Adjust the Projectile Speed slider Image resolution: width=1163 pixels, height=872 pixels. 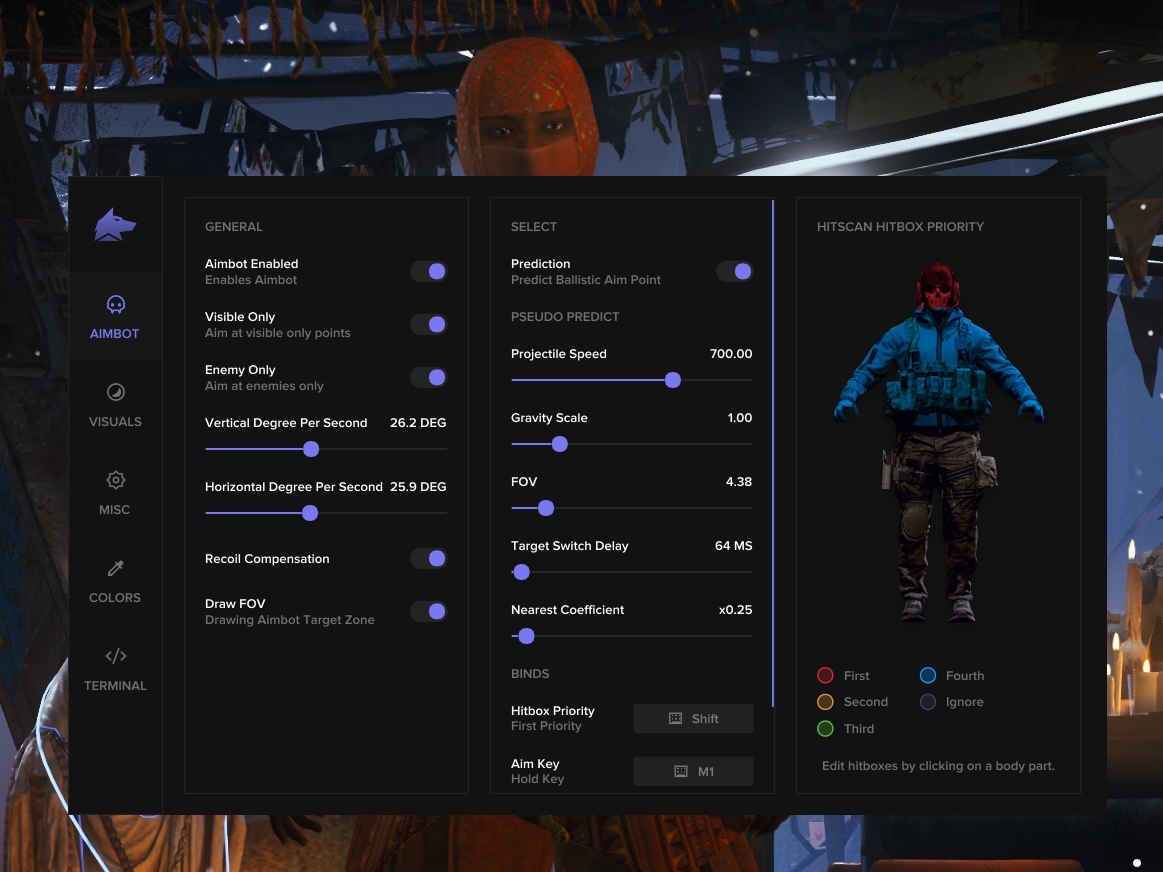(x=672, y=380)
